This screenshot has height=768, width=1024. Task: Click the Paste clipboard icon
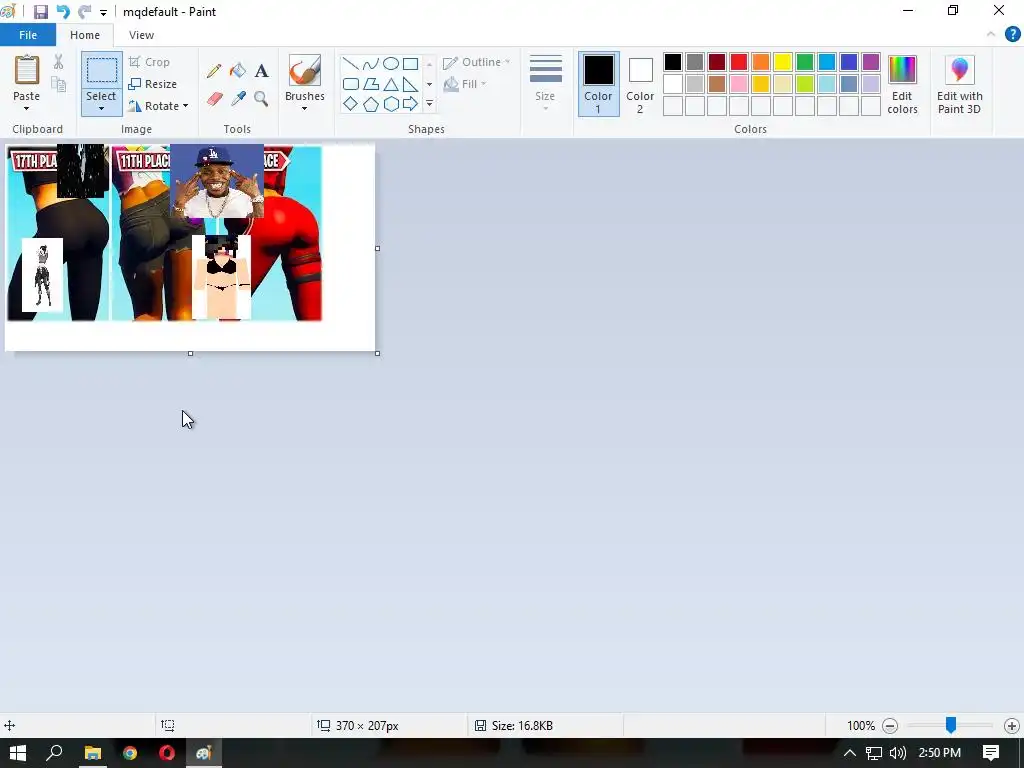click(27, 70)
